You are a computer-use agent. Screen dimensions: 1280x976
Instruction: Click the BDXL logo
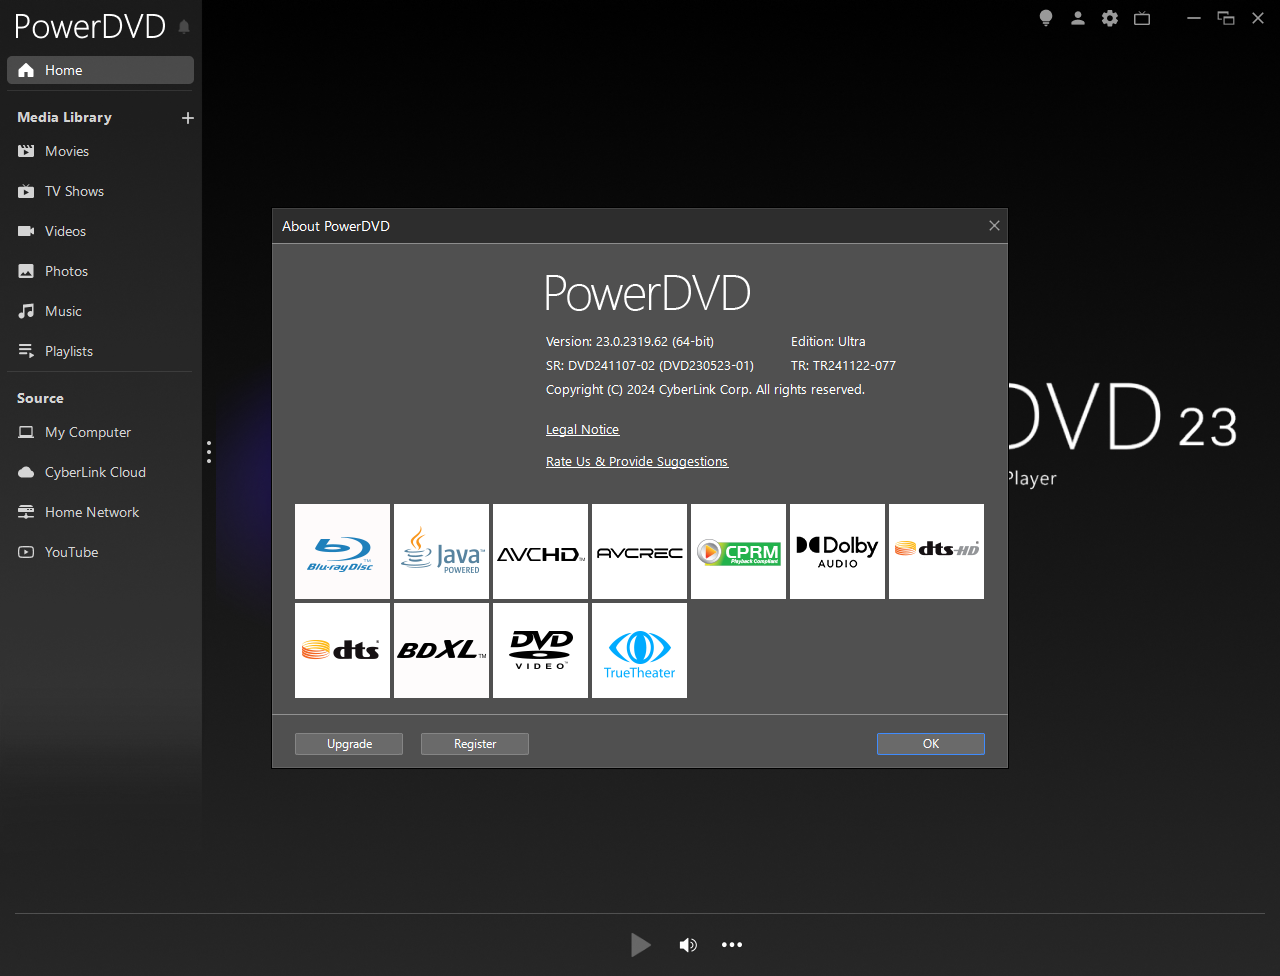point(441,650)
